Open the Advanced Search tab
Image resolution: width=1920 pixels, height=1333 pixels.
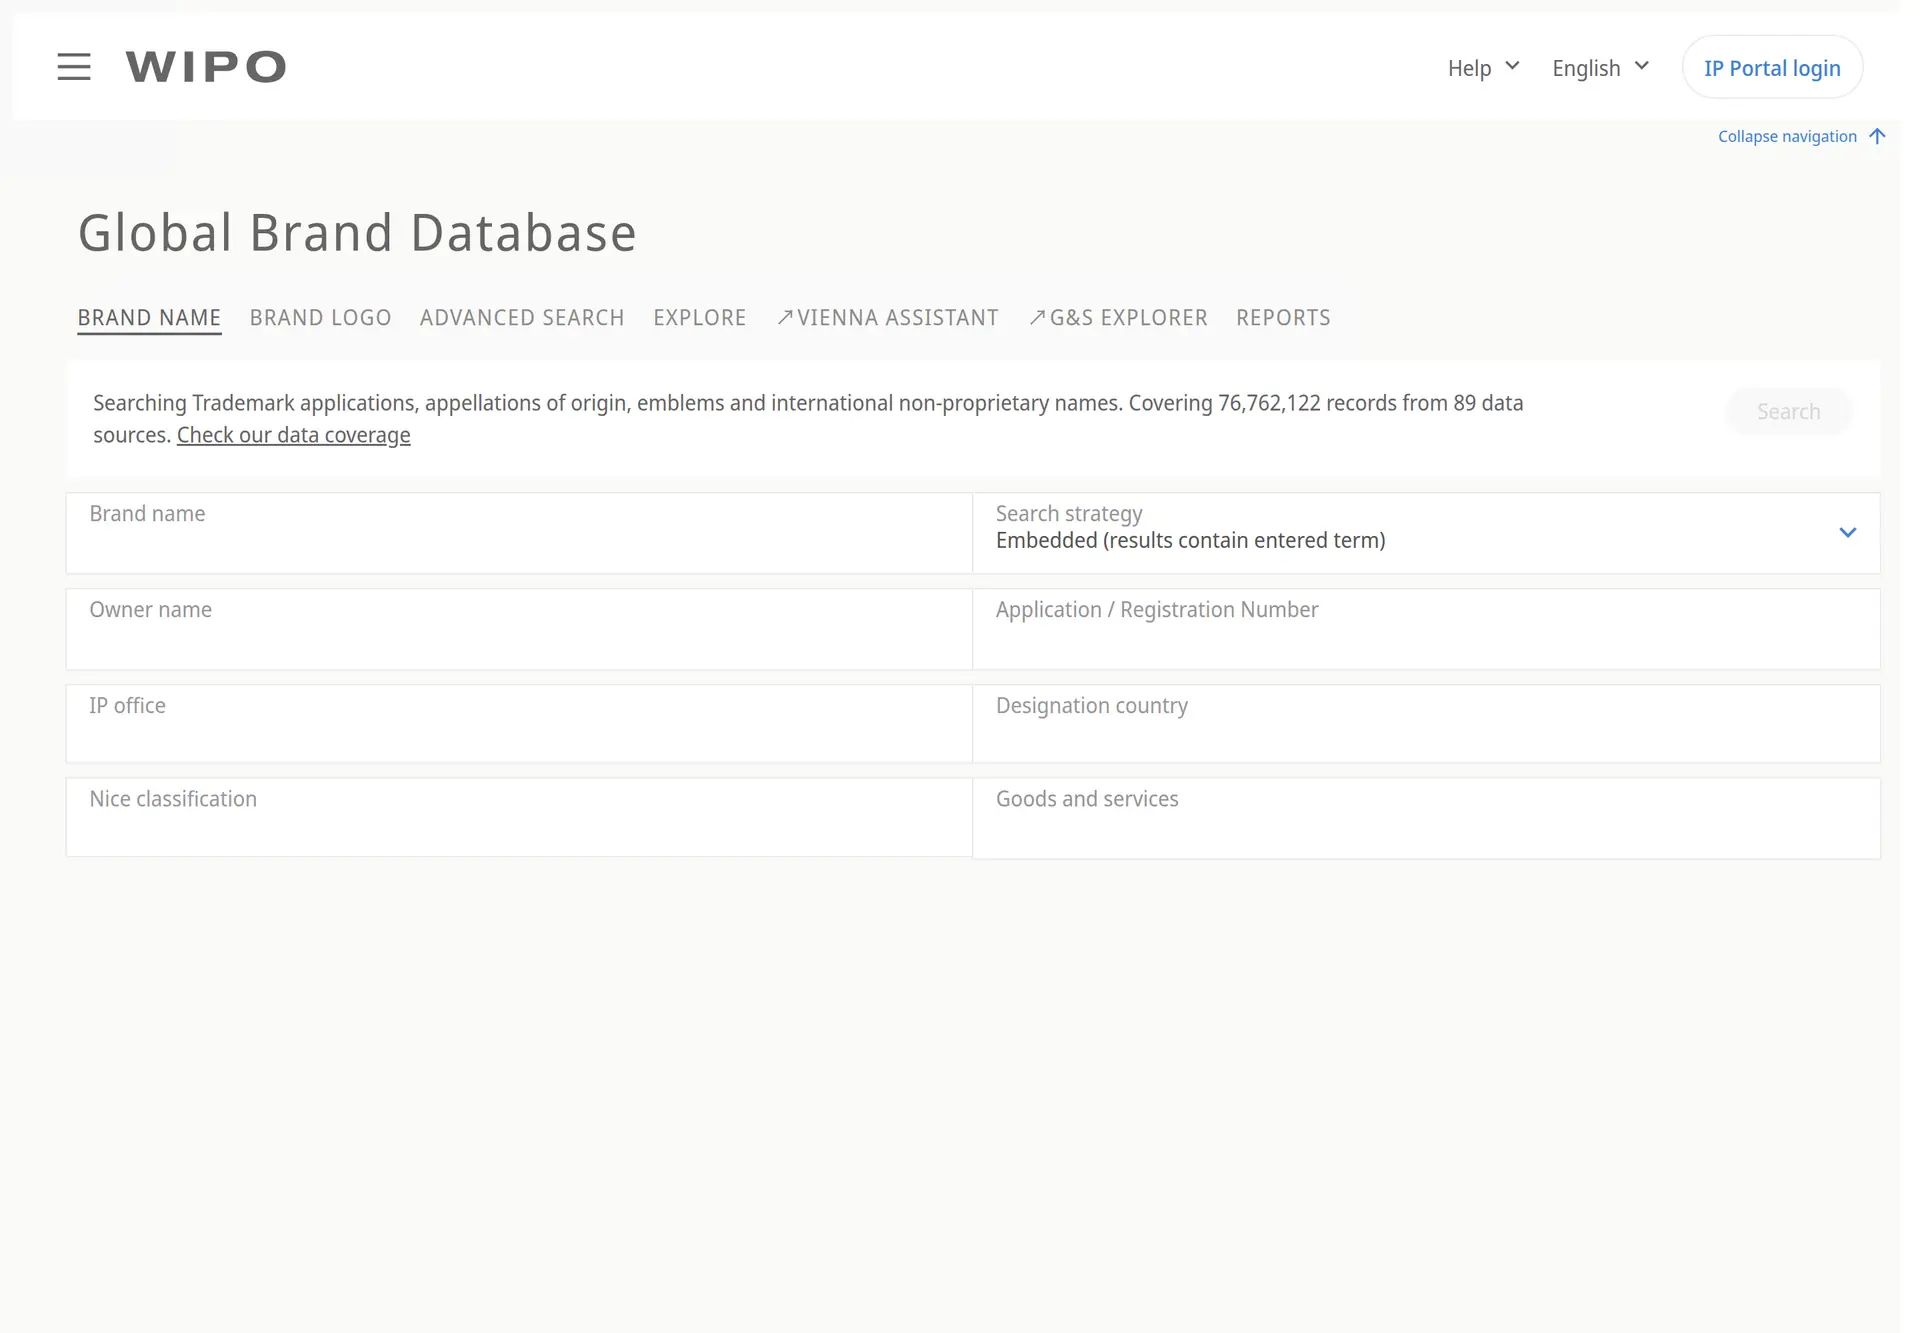(x=522, y=318)
